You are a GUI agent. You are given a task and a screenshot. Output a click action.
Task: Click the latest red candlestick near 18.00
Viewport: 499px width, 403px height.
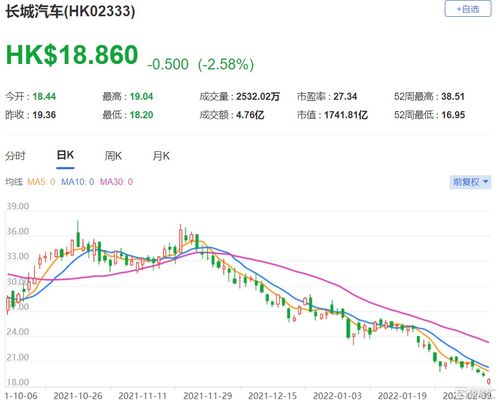pyautogui.click(x=489, y=381)
